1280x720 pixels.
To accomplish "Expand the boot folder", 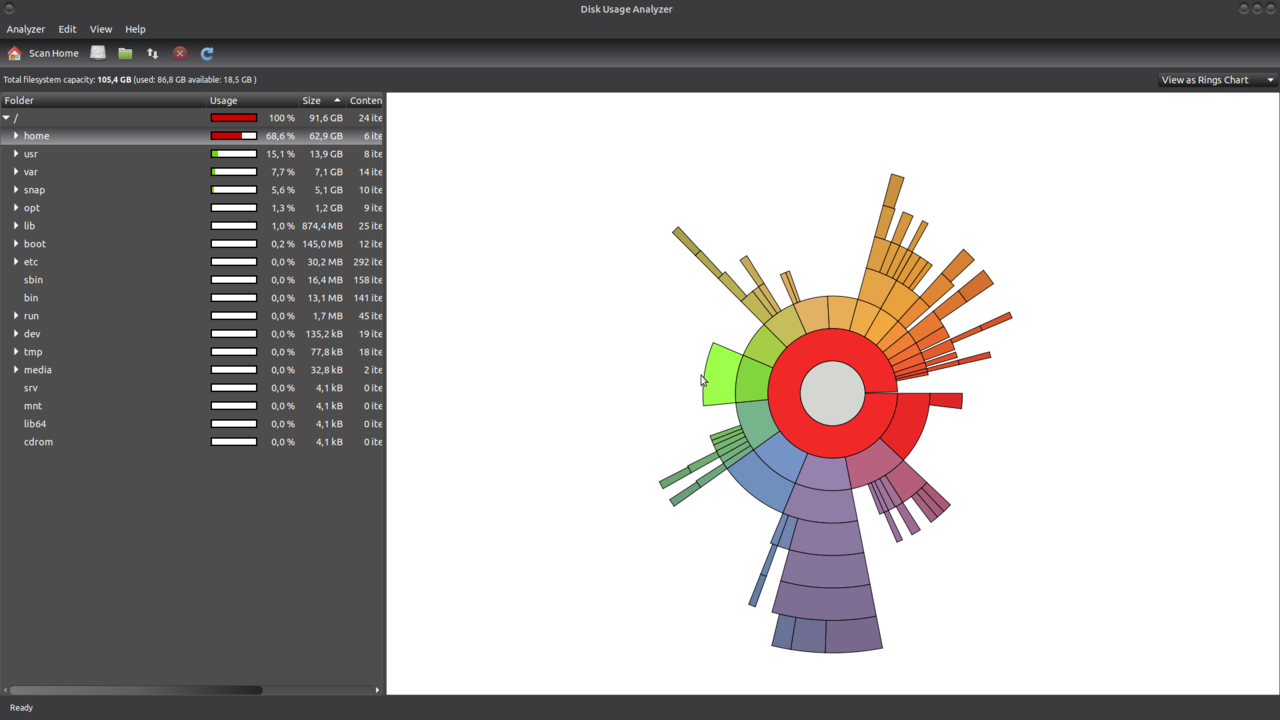I will [16, 244].
